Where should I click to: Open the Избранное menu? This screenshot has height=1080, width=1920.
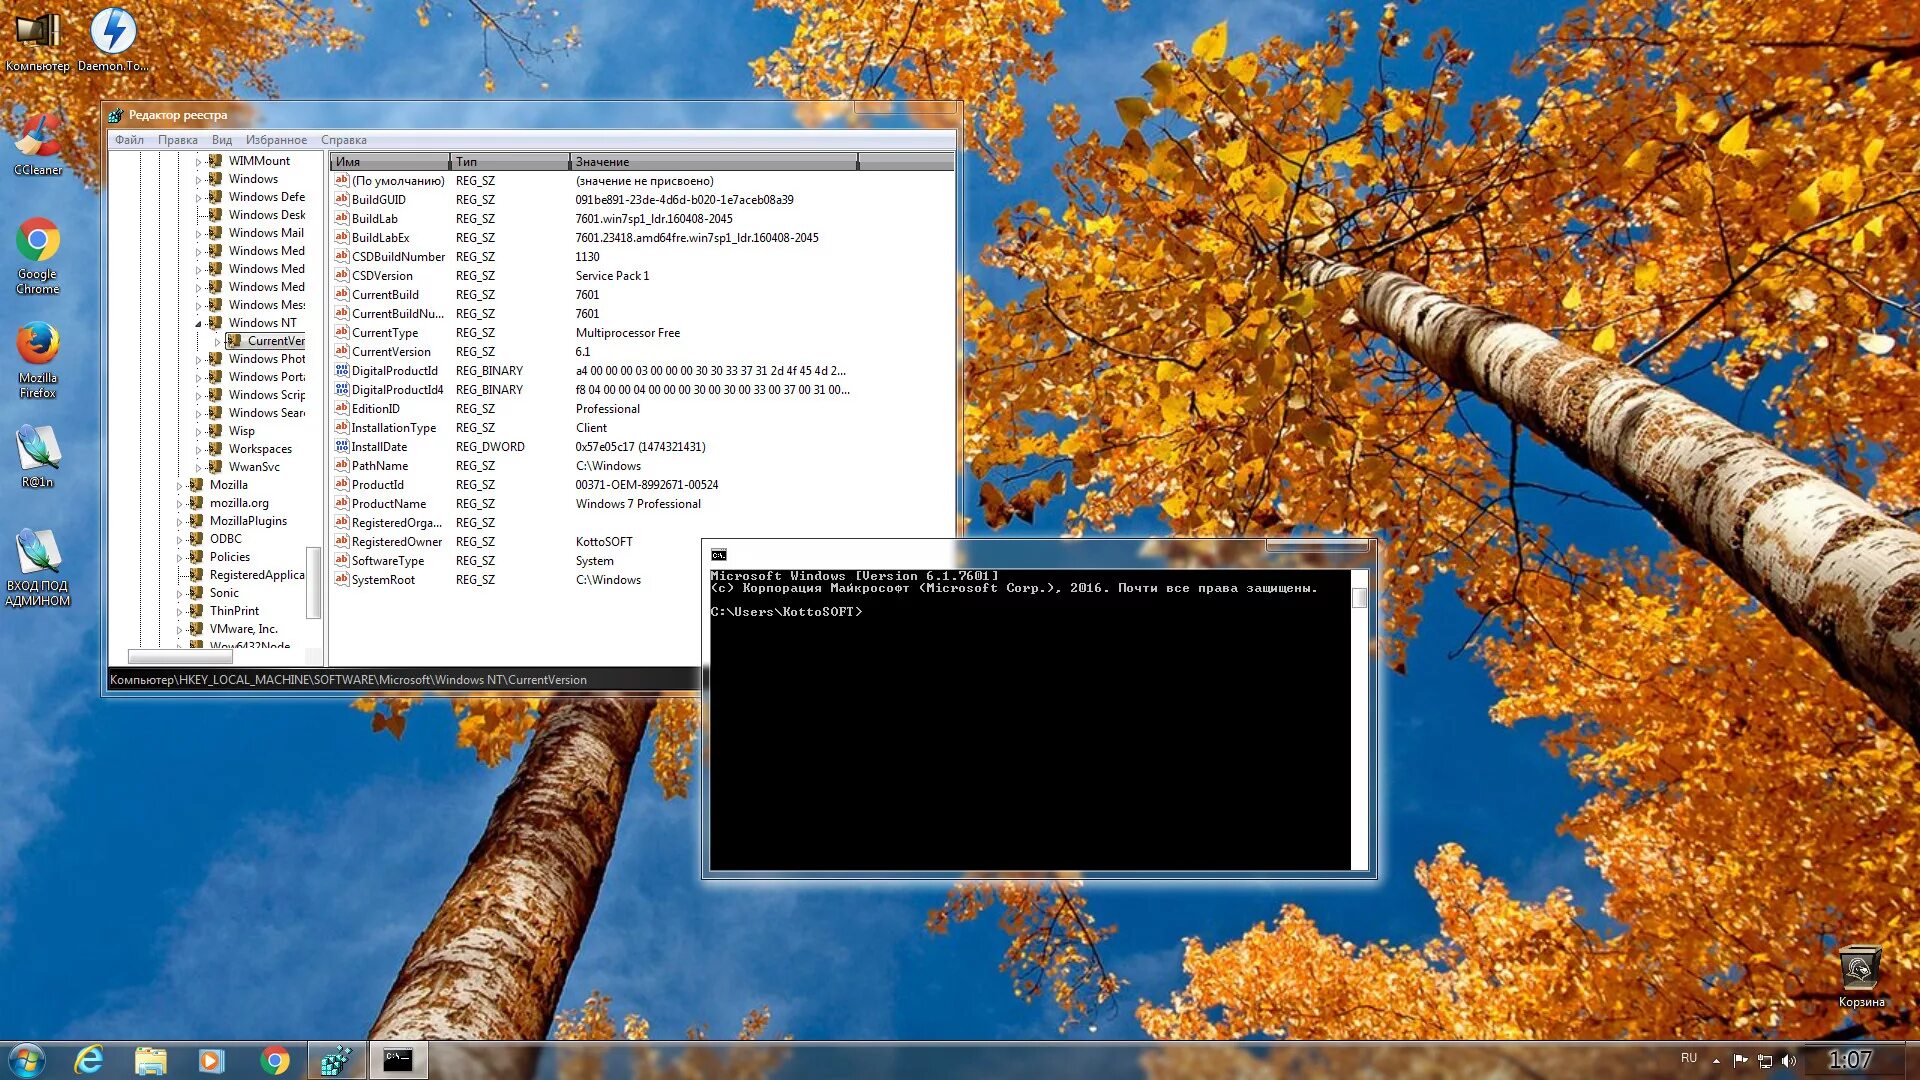point(276,140)
